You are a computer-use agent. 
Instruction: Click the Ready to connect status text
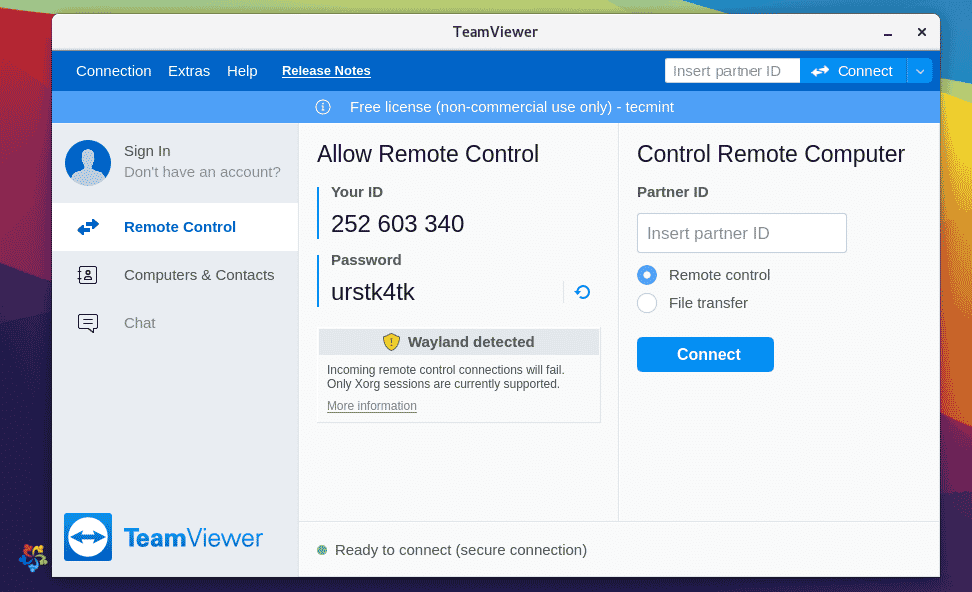click(461, 550)
